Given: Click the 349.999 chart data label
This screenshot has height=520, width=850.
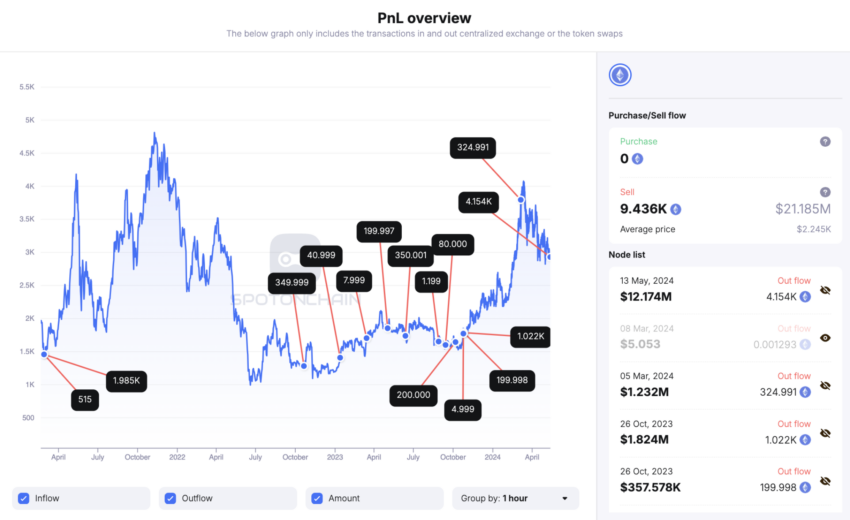Looking at the screenshot, I should click(292, 283).
